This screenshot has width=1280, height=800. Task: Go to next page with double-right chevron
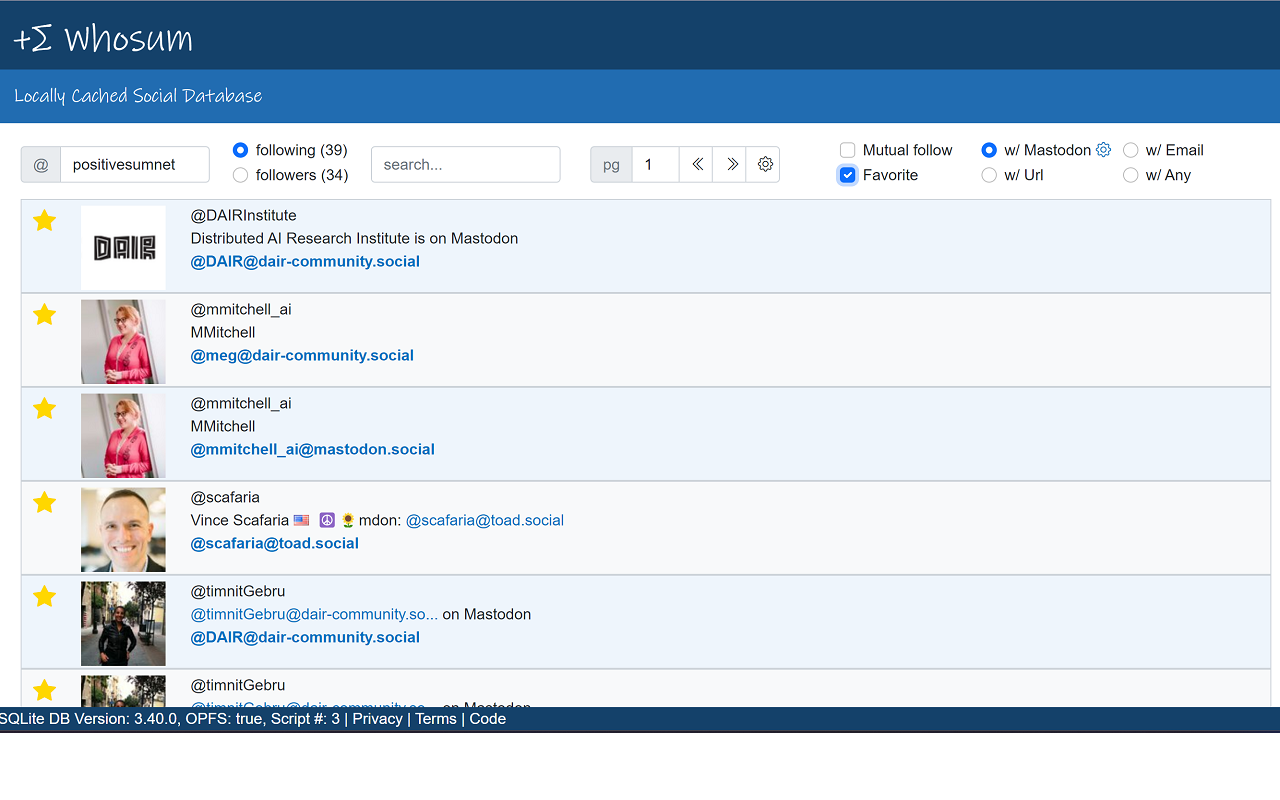(731, 164)
